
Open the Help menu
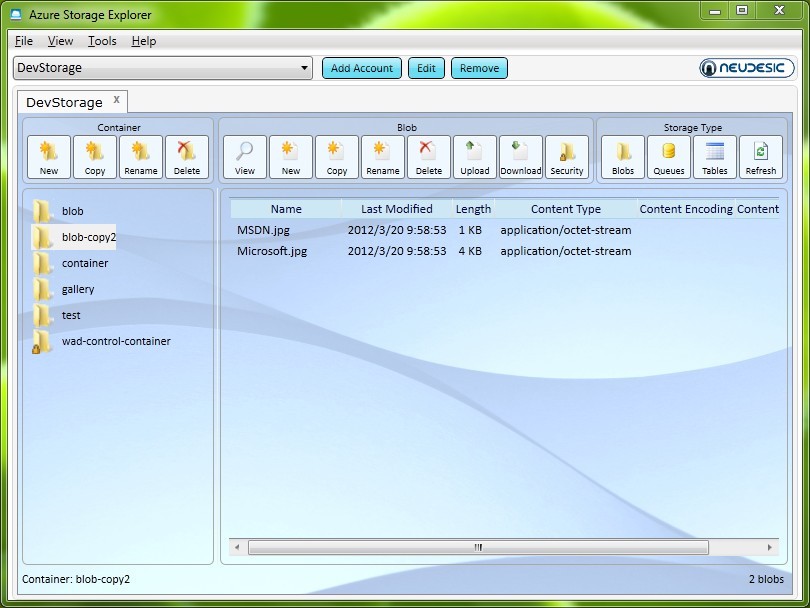click(144, 41)
